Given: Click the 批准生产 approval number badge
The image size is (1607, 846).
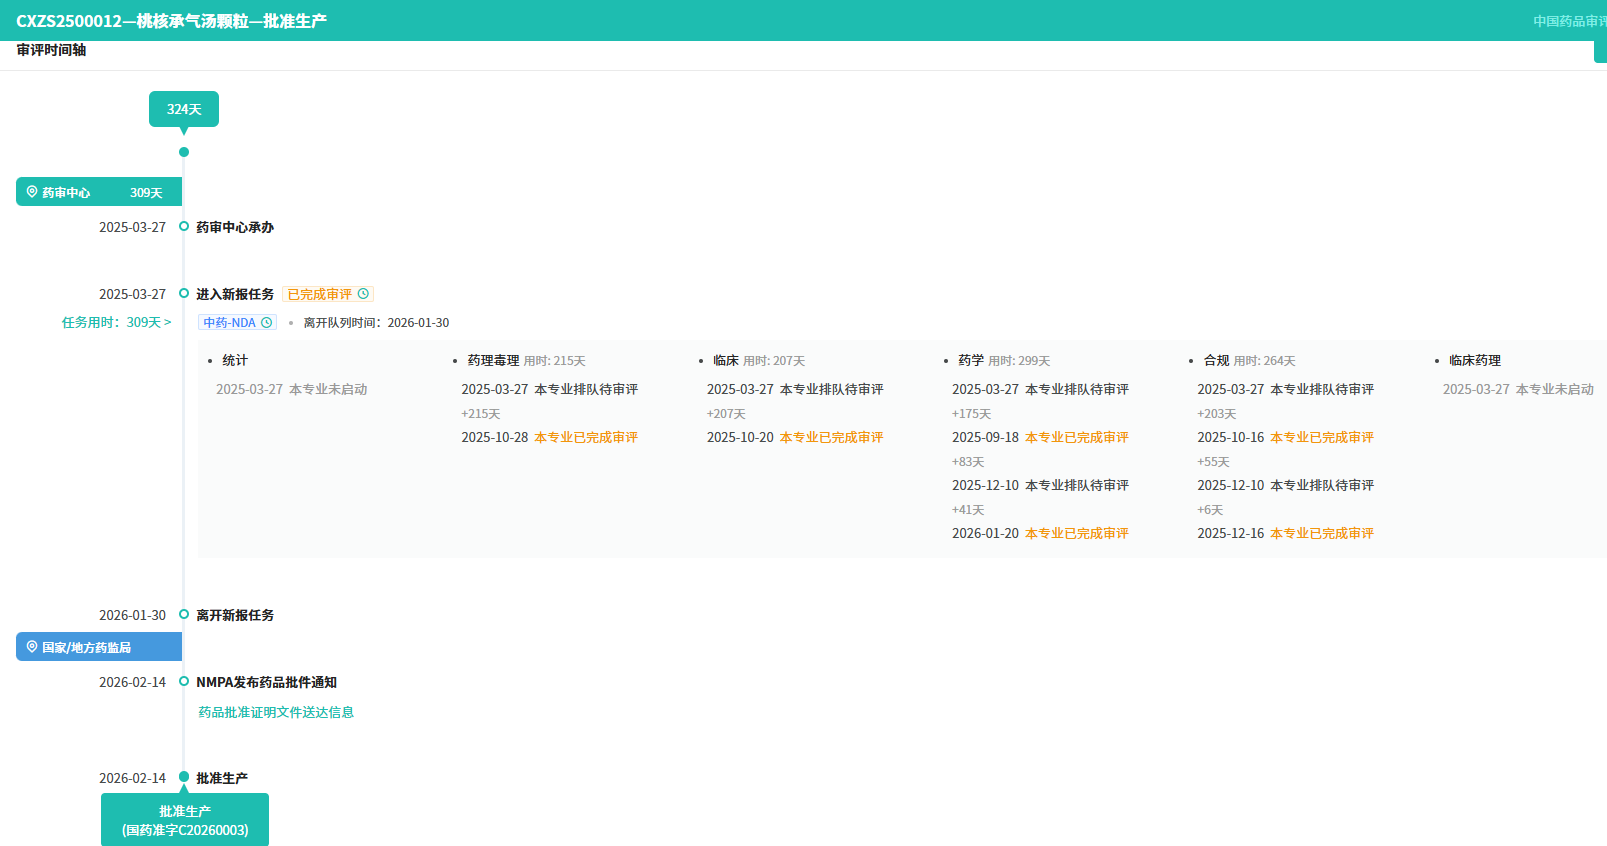Looking at the screenshot, I should [185, 820].
